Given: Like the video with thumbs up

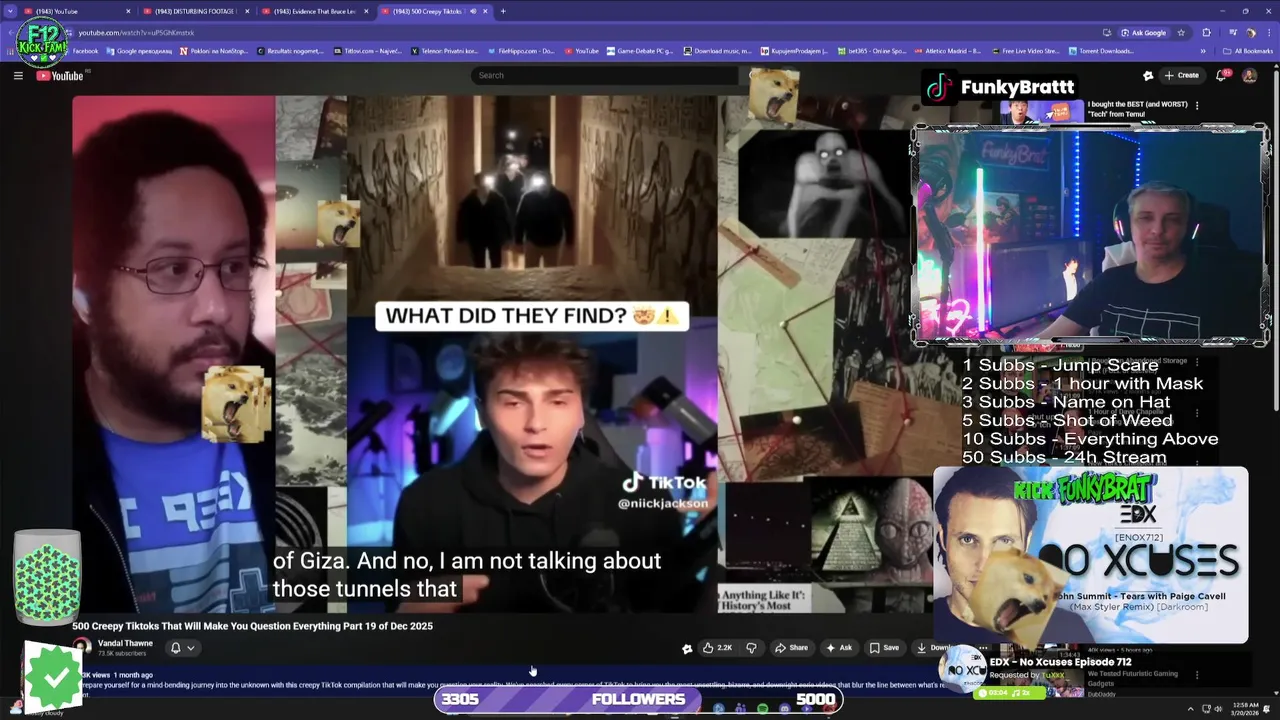Looking at the screenshot, I should (x=718, y=647).
